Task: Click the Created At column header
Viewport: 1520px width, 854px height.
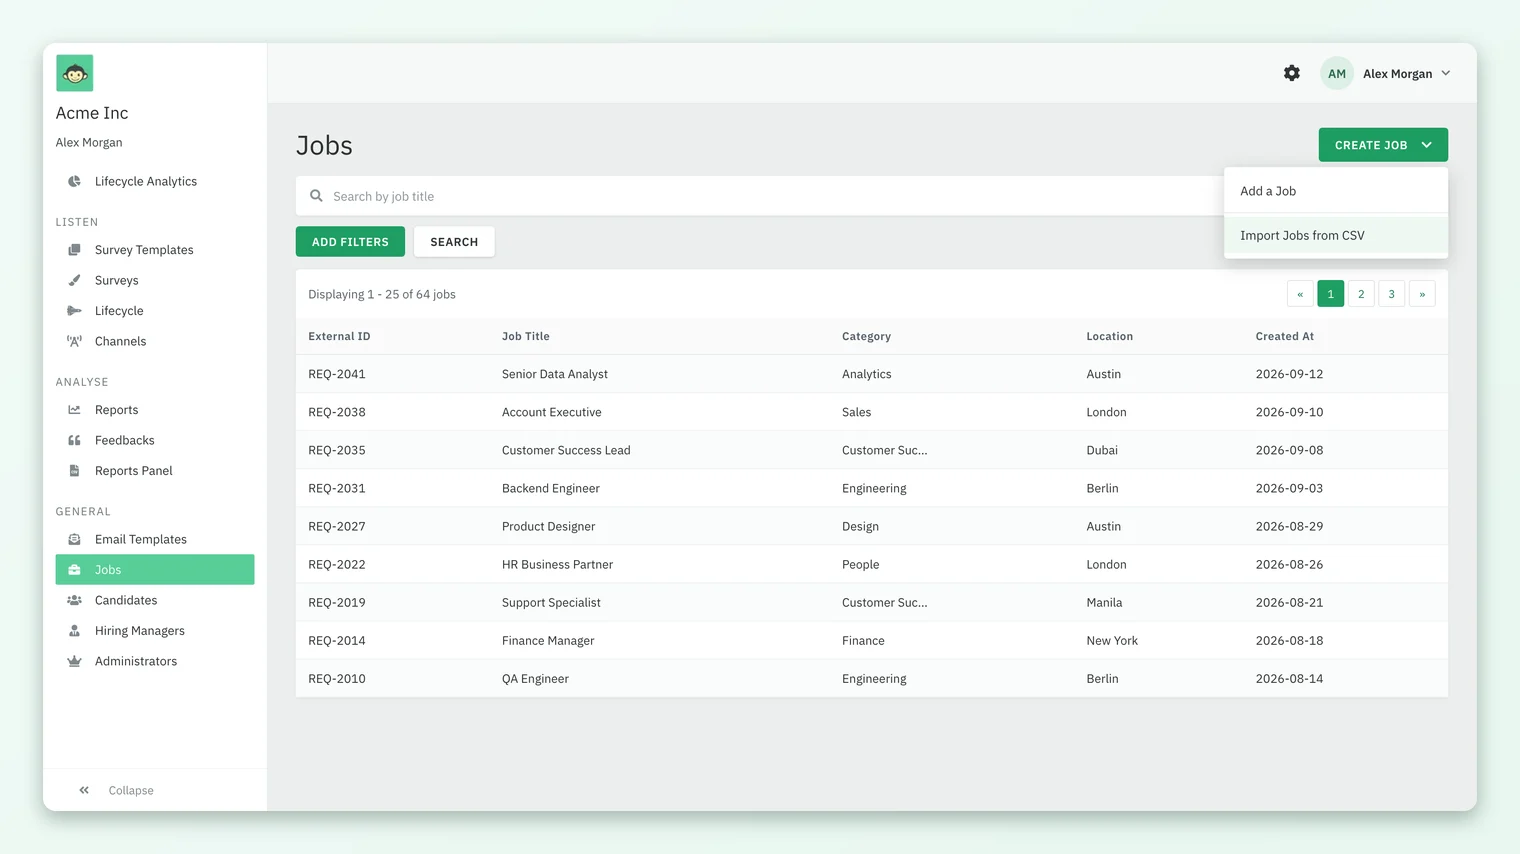Action: tap(1284, 336)
